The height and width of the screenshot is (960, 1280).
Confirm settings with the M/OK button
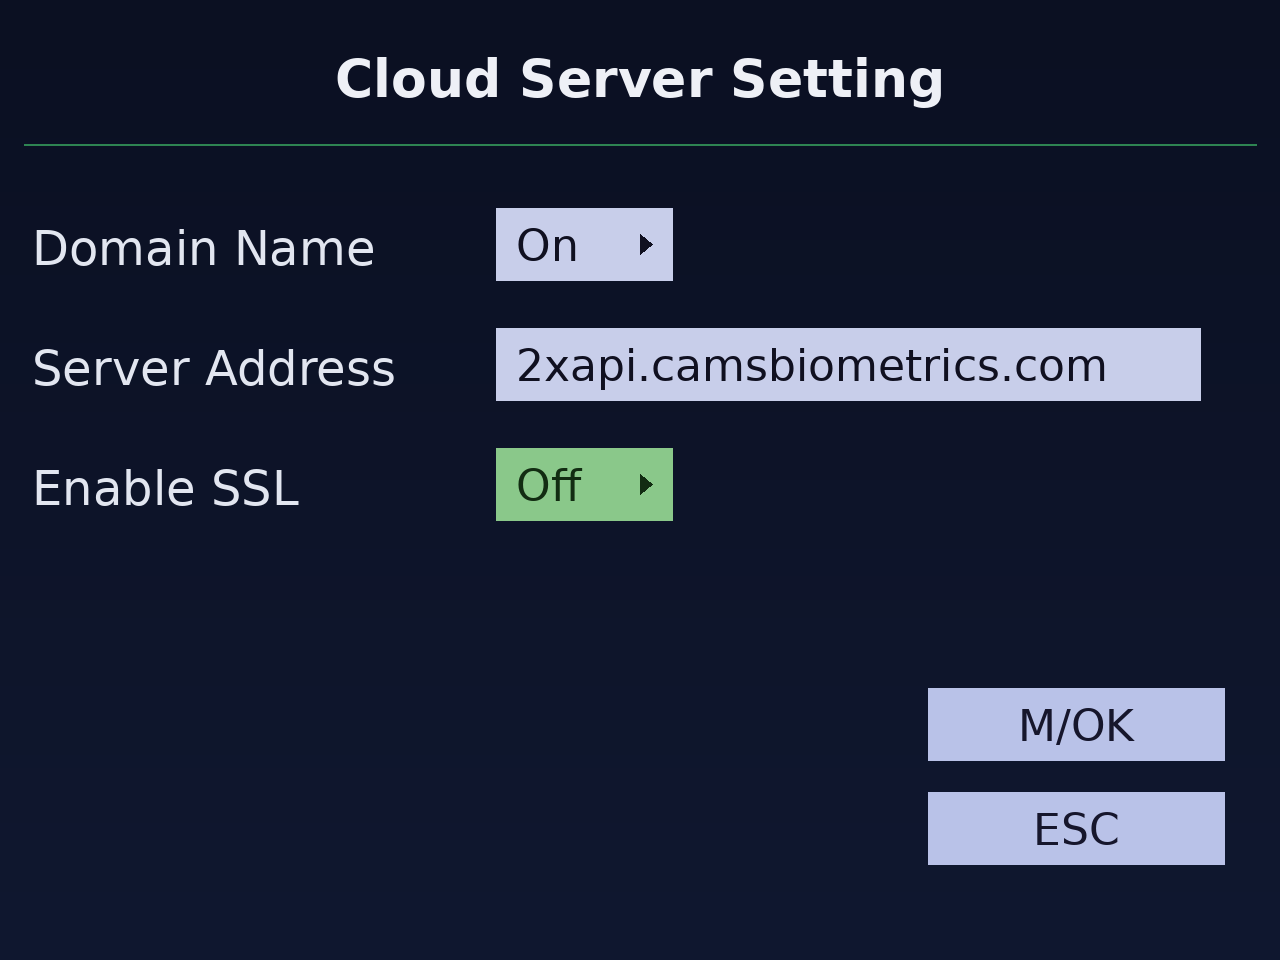[1076, 725]
